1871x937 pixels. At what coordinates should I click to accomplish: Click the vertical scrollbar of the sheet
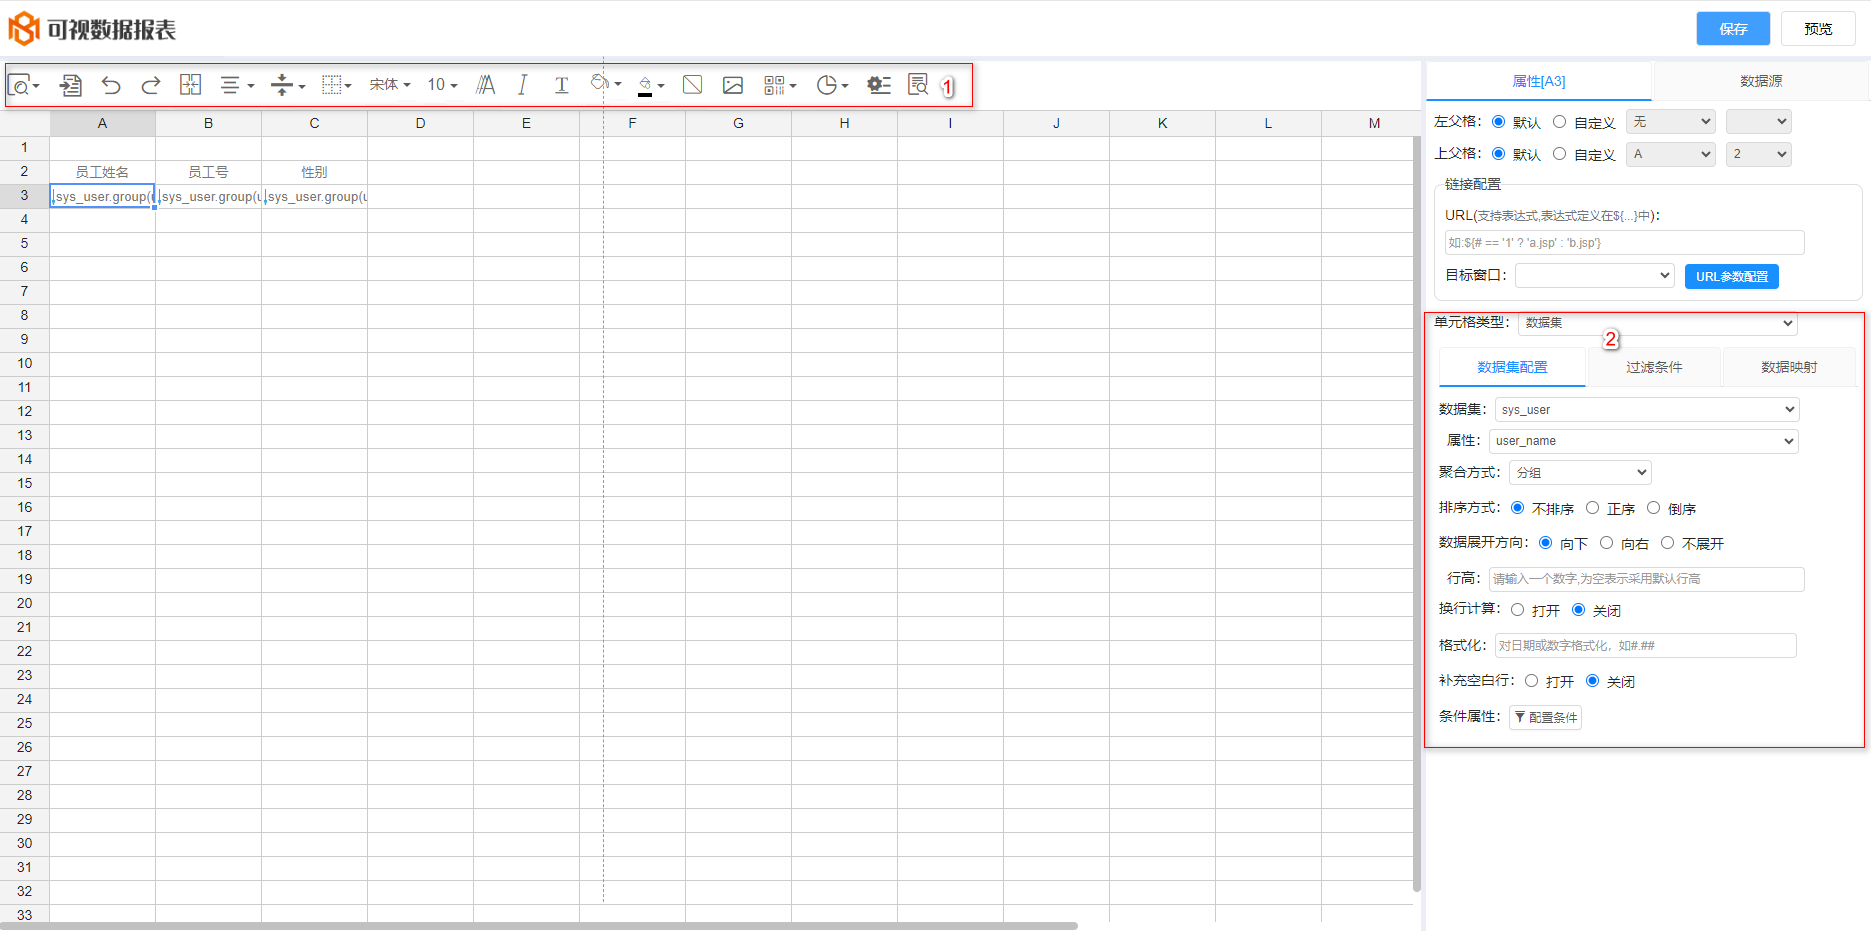[1416, 514]
